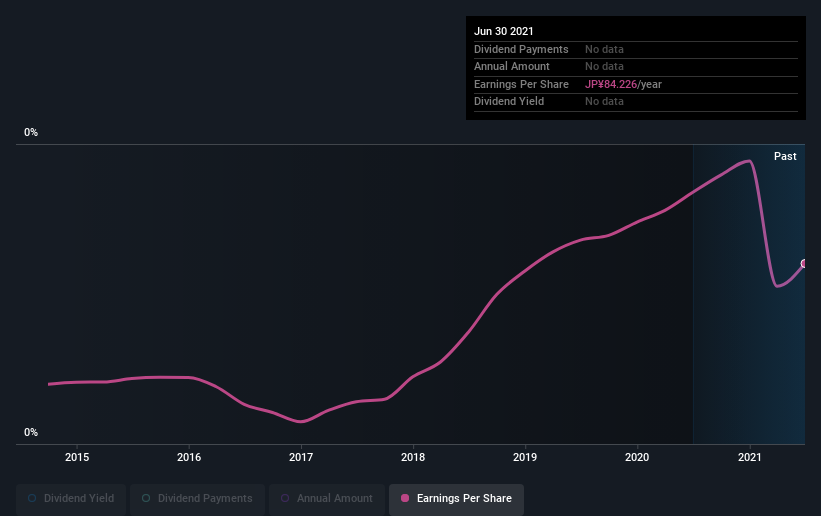Click the 2016 axis label
Screen dimensions: 821x516
[x=189, y=457]
